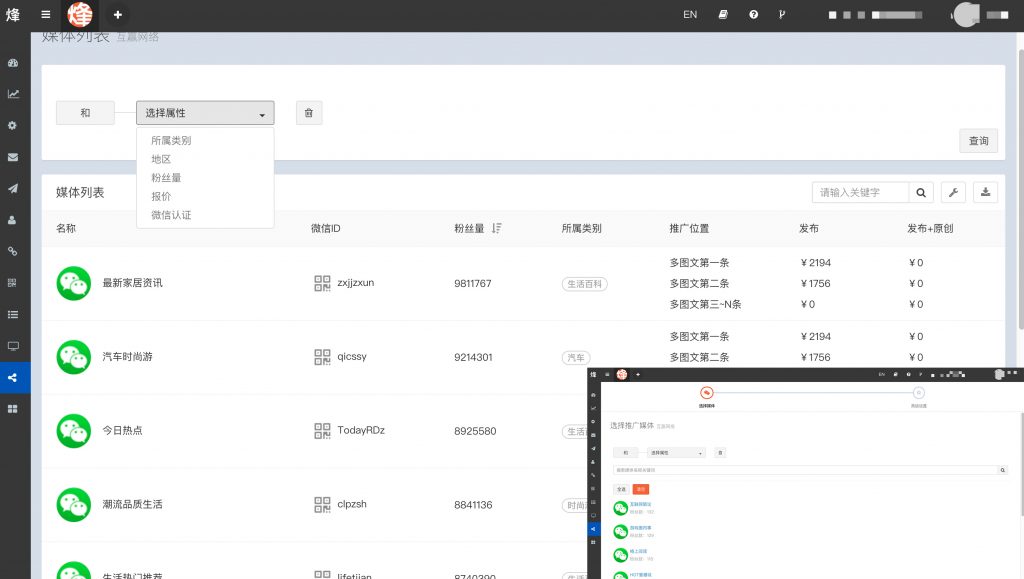This screenshot has width=1024, height=579.
Task: Open the dashboard gauge sidebar icon
Action: tap(12, 63)
